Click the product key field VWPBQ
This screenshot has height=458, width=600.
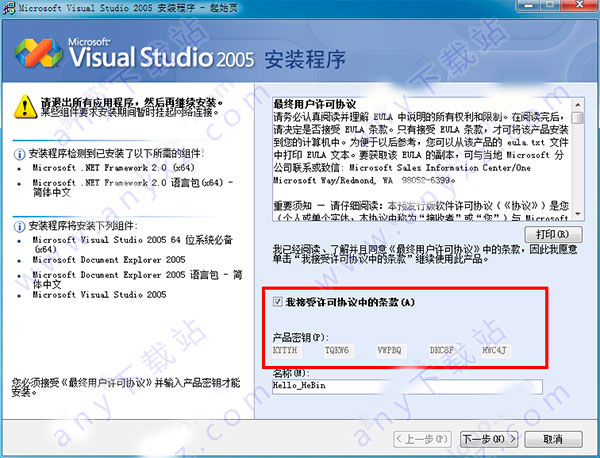click(391, 350)
